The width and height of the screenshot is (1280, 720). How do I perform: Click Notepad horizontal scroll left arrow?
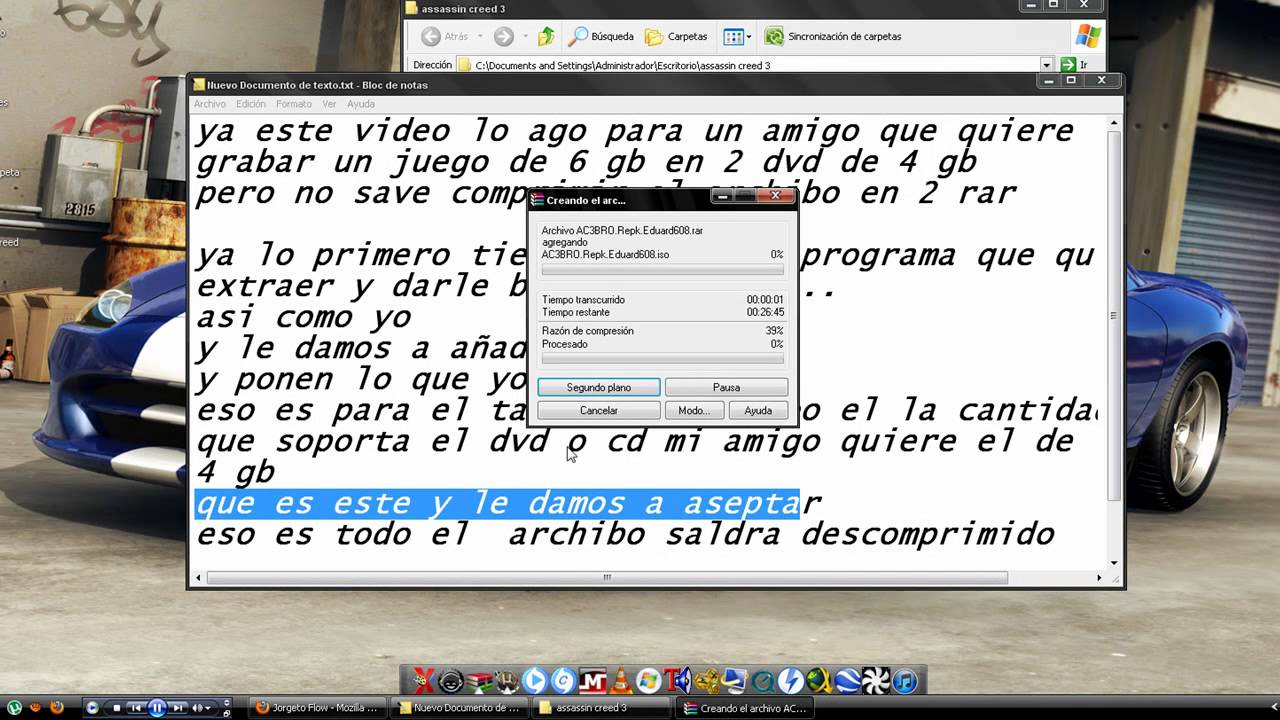(199, 577)
